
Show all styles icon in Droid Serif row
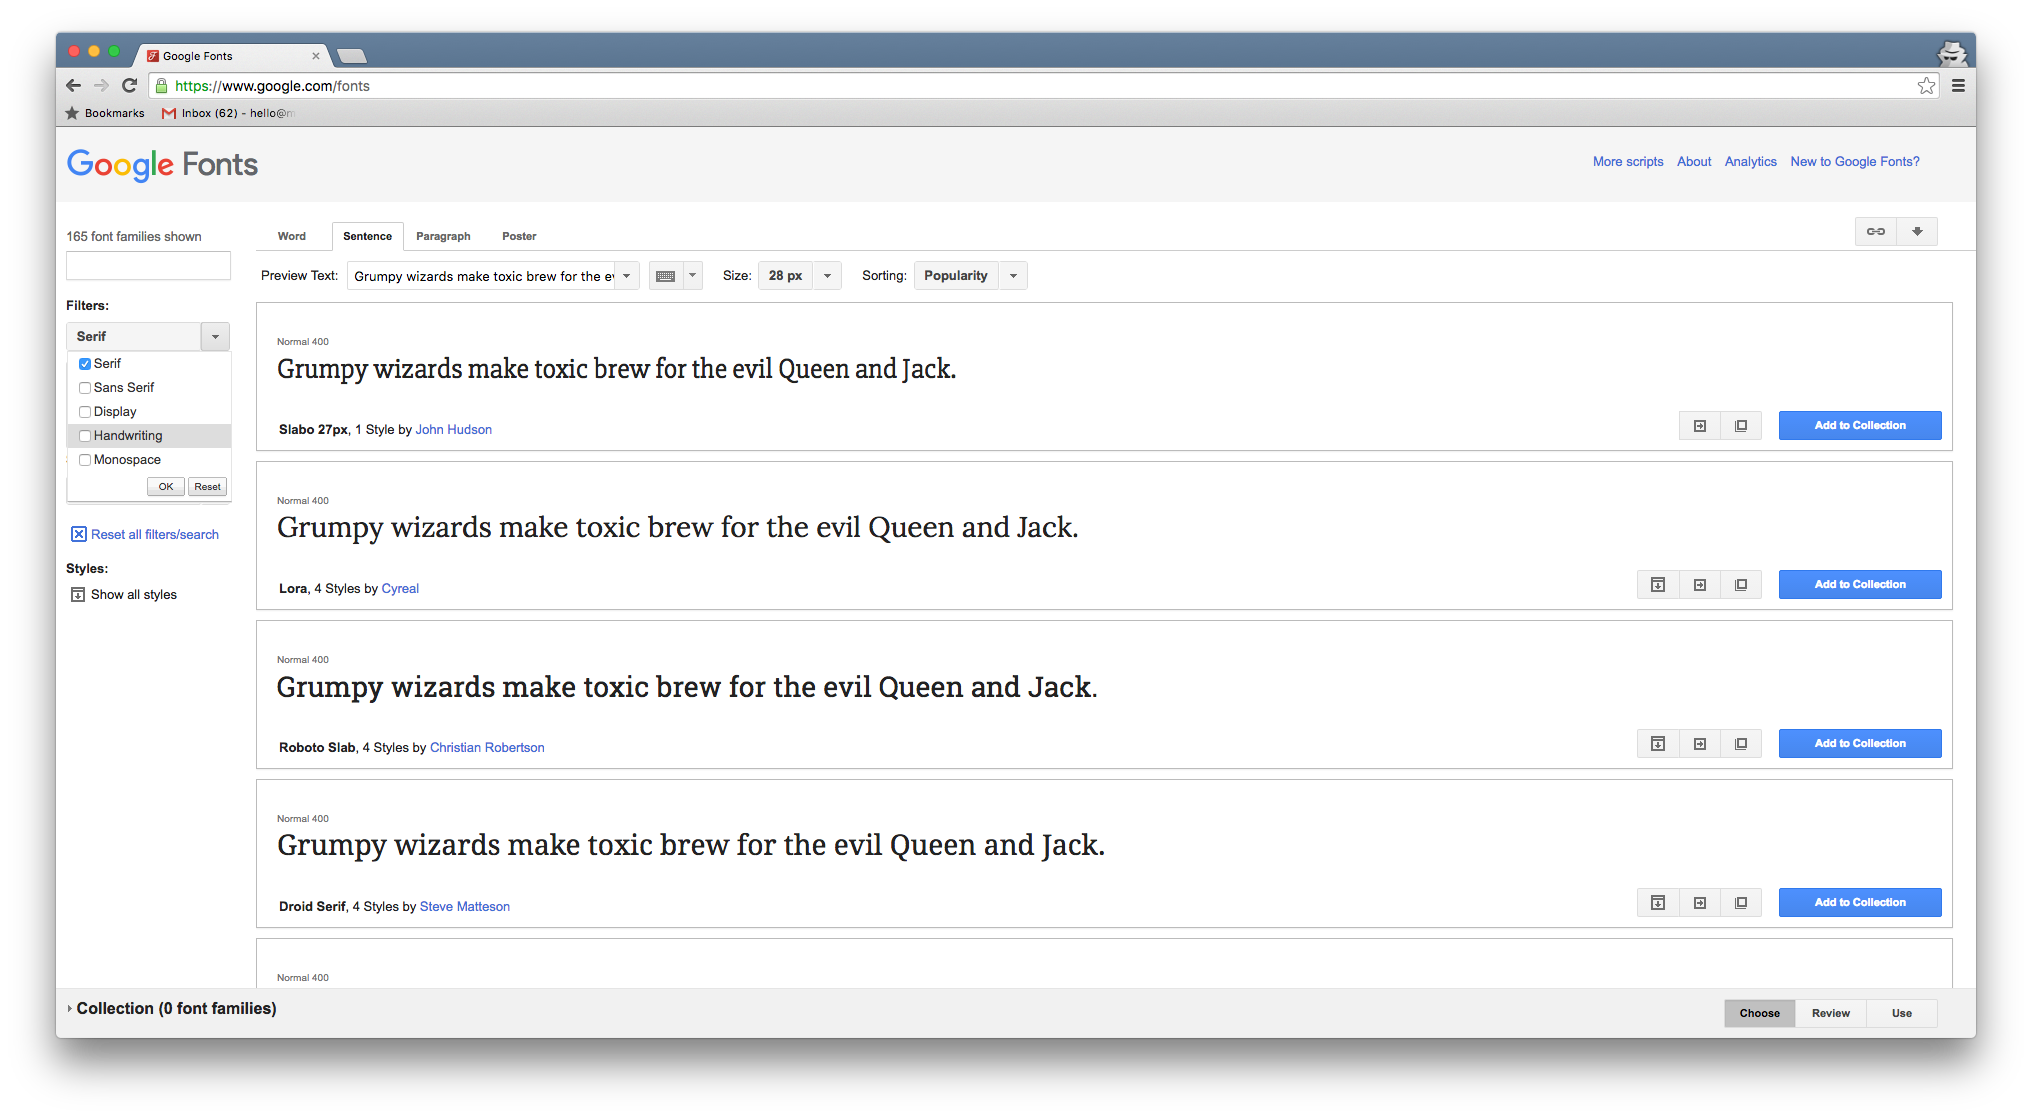[x=1658, y=903]
